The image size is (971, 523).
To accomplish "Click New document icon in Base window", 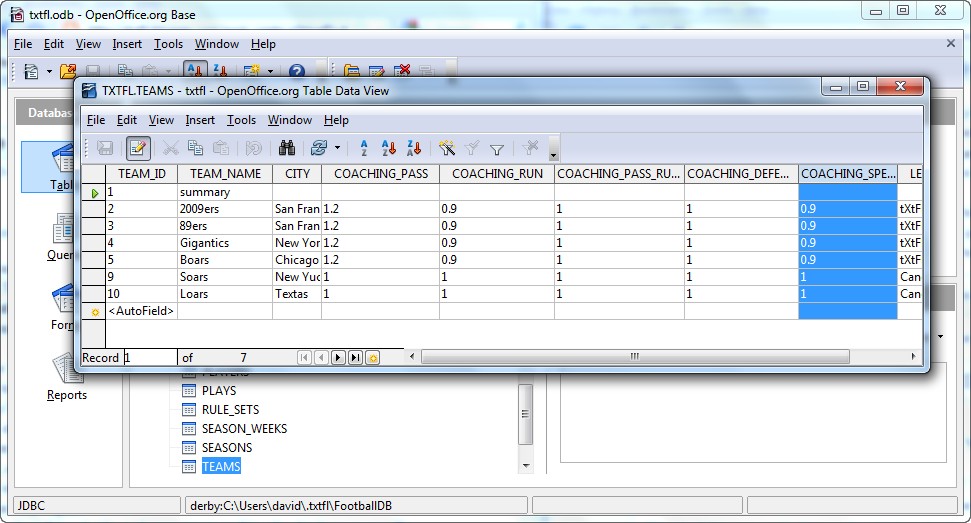I will [x=31, y=72].
